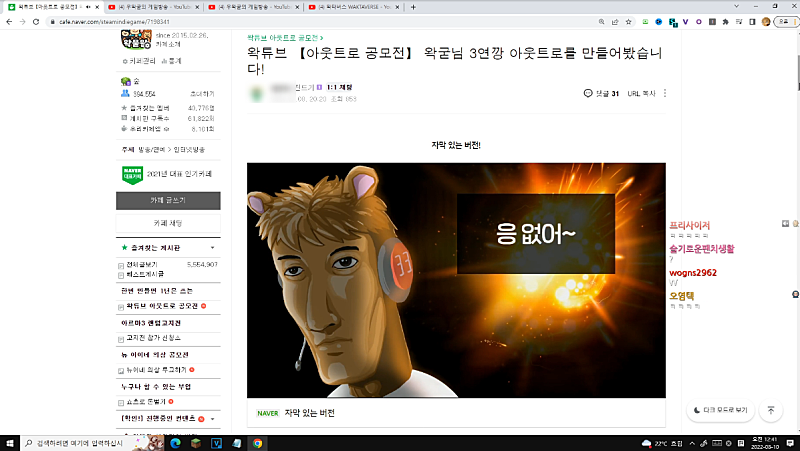Open the 고지전 참가 신청스 board

pyautogui.click(x=153, y=338)
